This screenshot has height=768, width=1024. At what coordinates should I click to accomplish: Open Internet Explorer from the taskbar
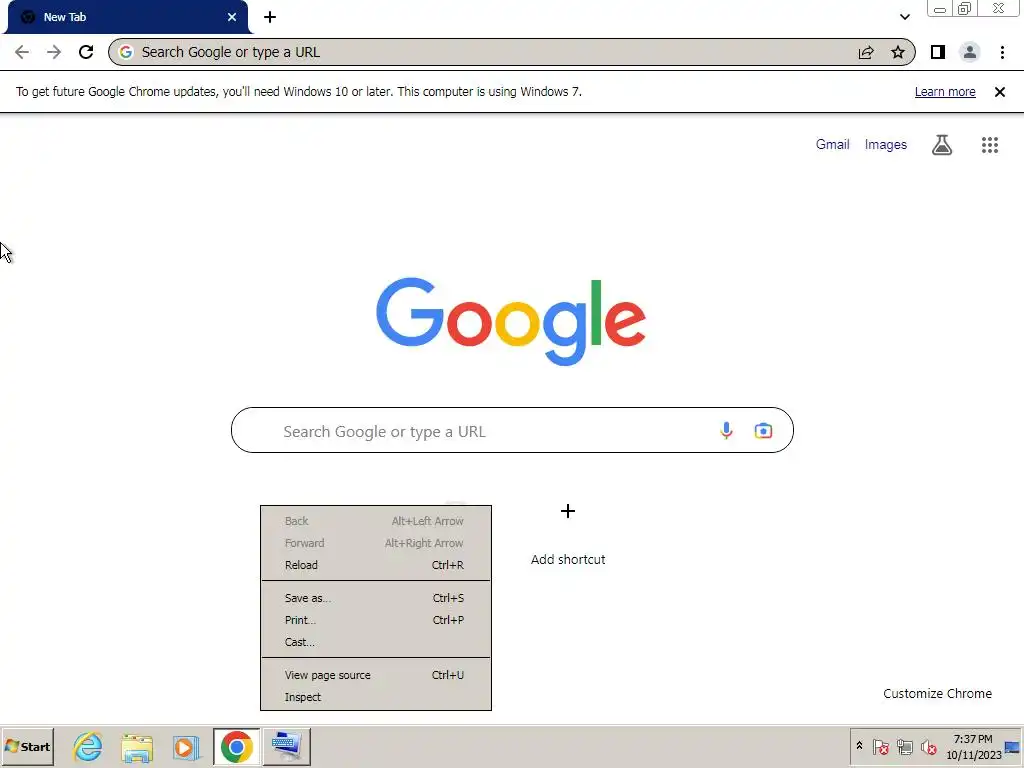tap(88, 746)
